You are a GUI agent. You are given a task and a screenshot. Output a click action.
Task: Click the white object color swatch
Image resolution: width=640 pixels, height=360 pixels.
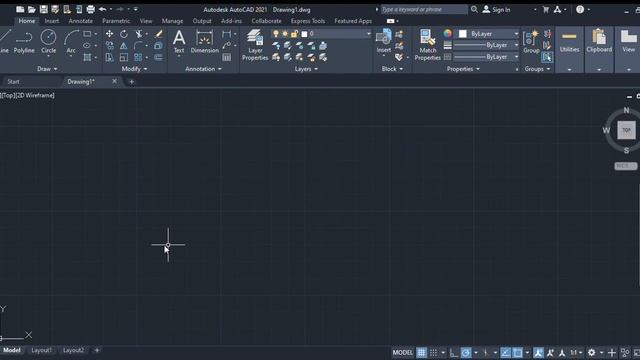462,34
